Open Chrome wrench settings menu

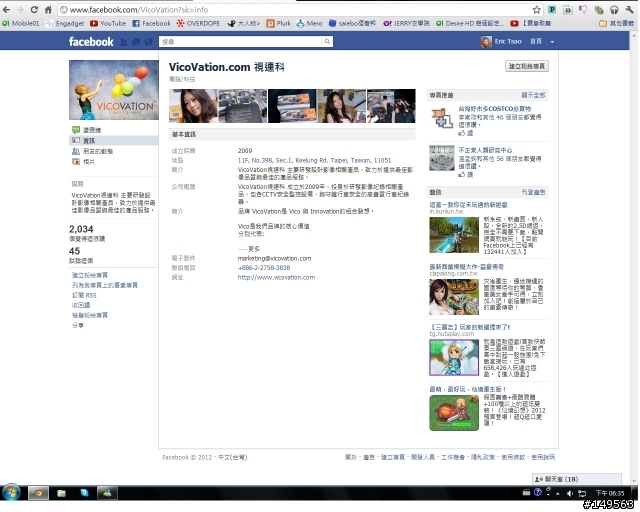pyautogui.click(x=629, y=10)
